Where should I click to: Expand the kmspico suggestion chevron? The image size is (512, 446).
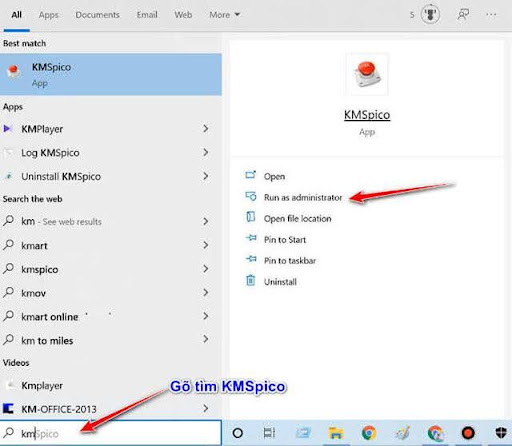point(206,269)
